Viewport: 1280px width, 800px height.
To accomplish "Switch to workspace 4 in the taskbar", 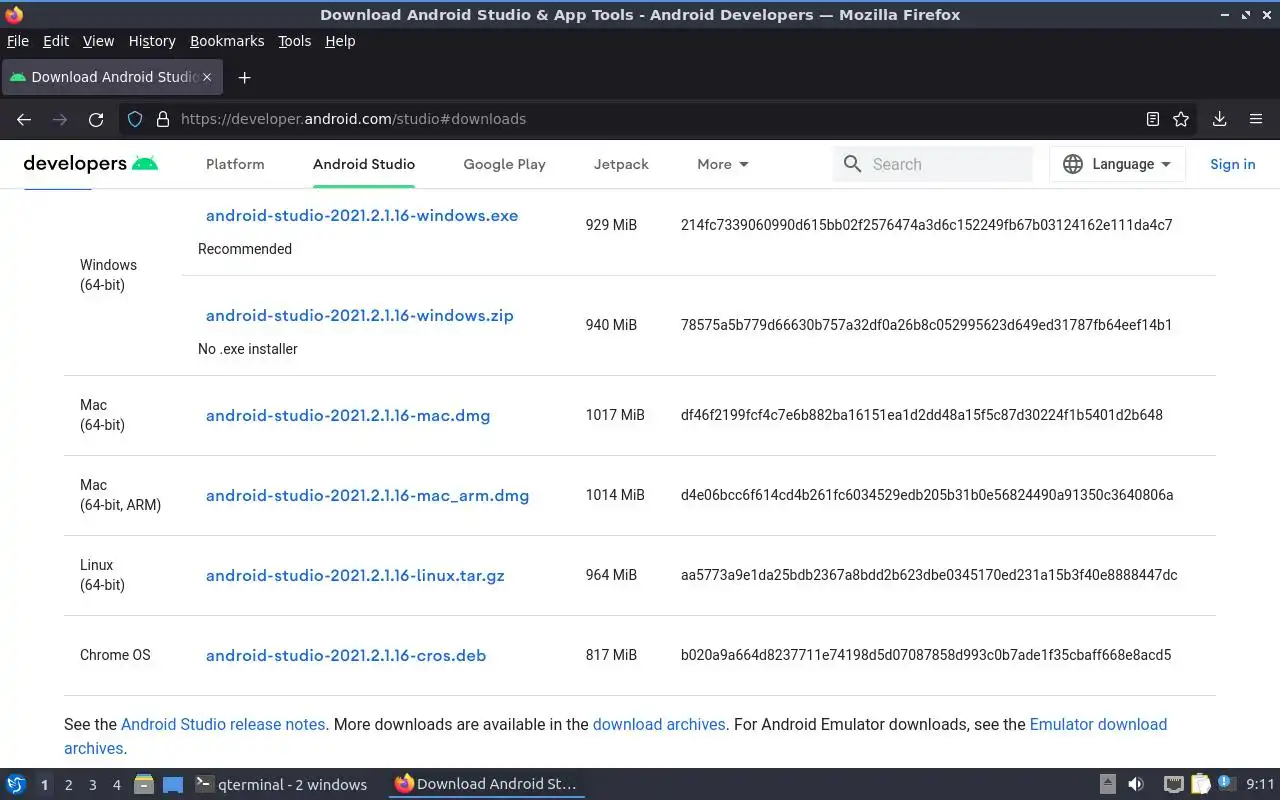I will pos(116,785).
